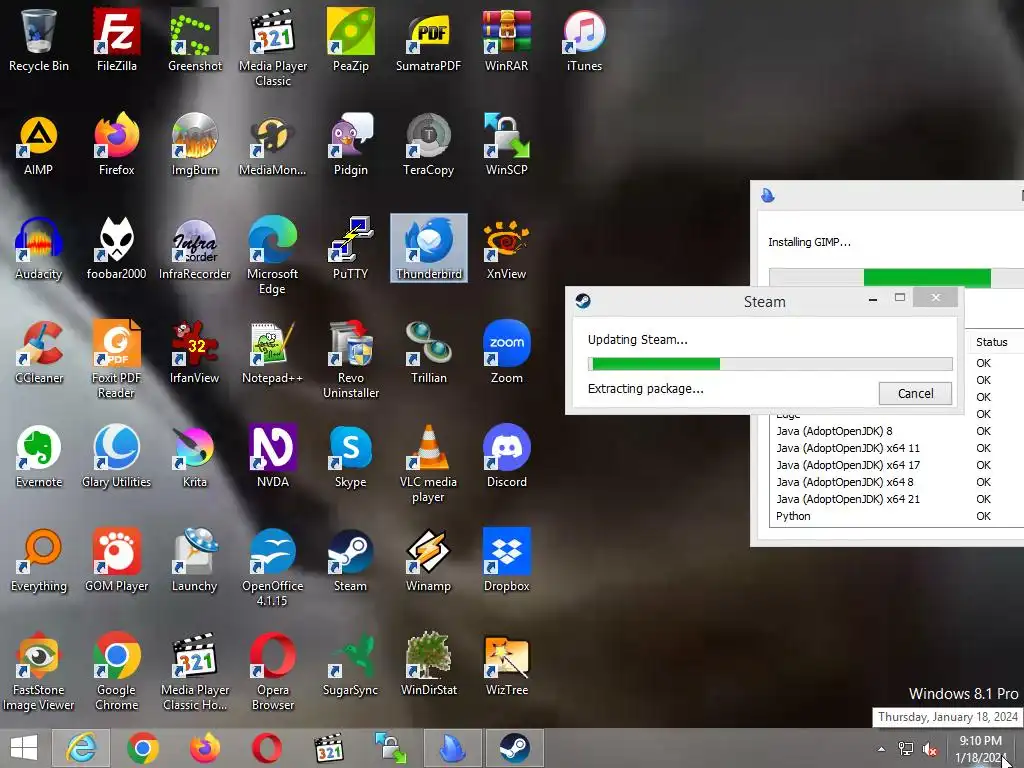Screen dimensions: 1024x768
Task: Click the OpenOffice 4.1.15 desktop icon
Action: coord(272,567)
